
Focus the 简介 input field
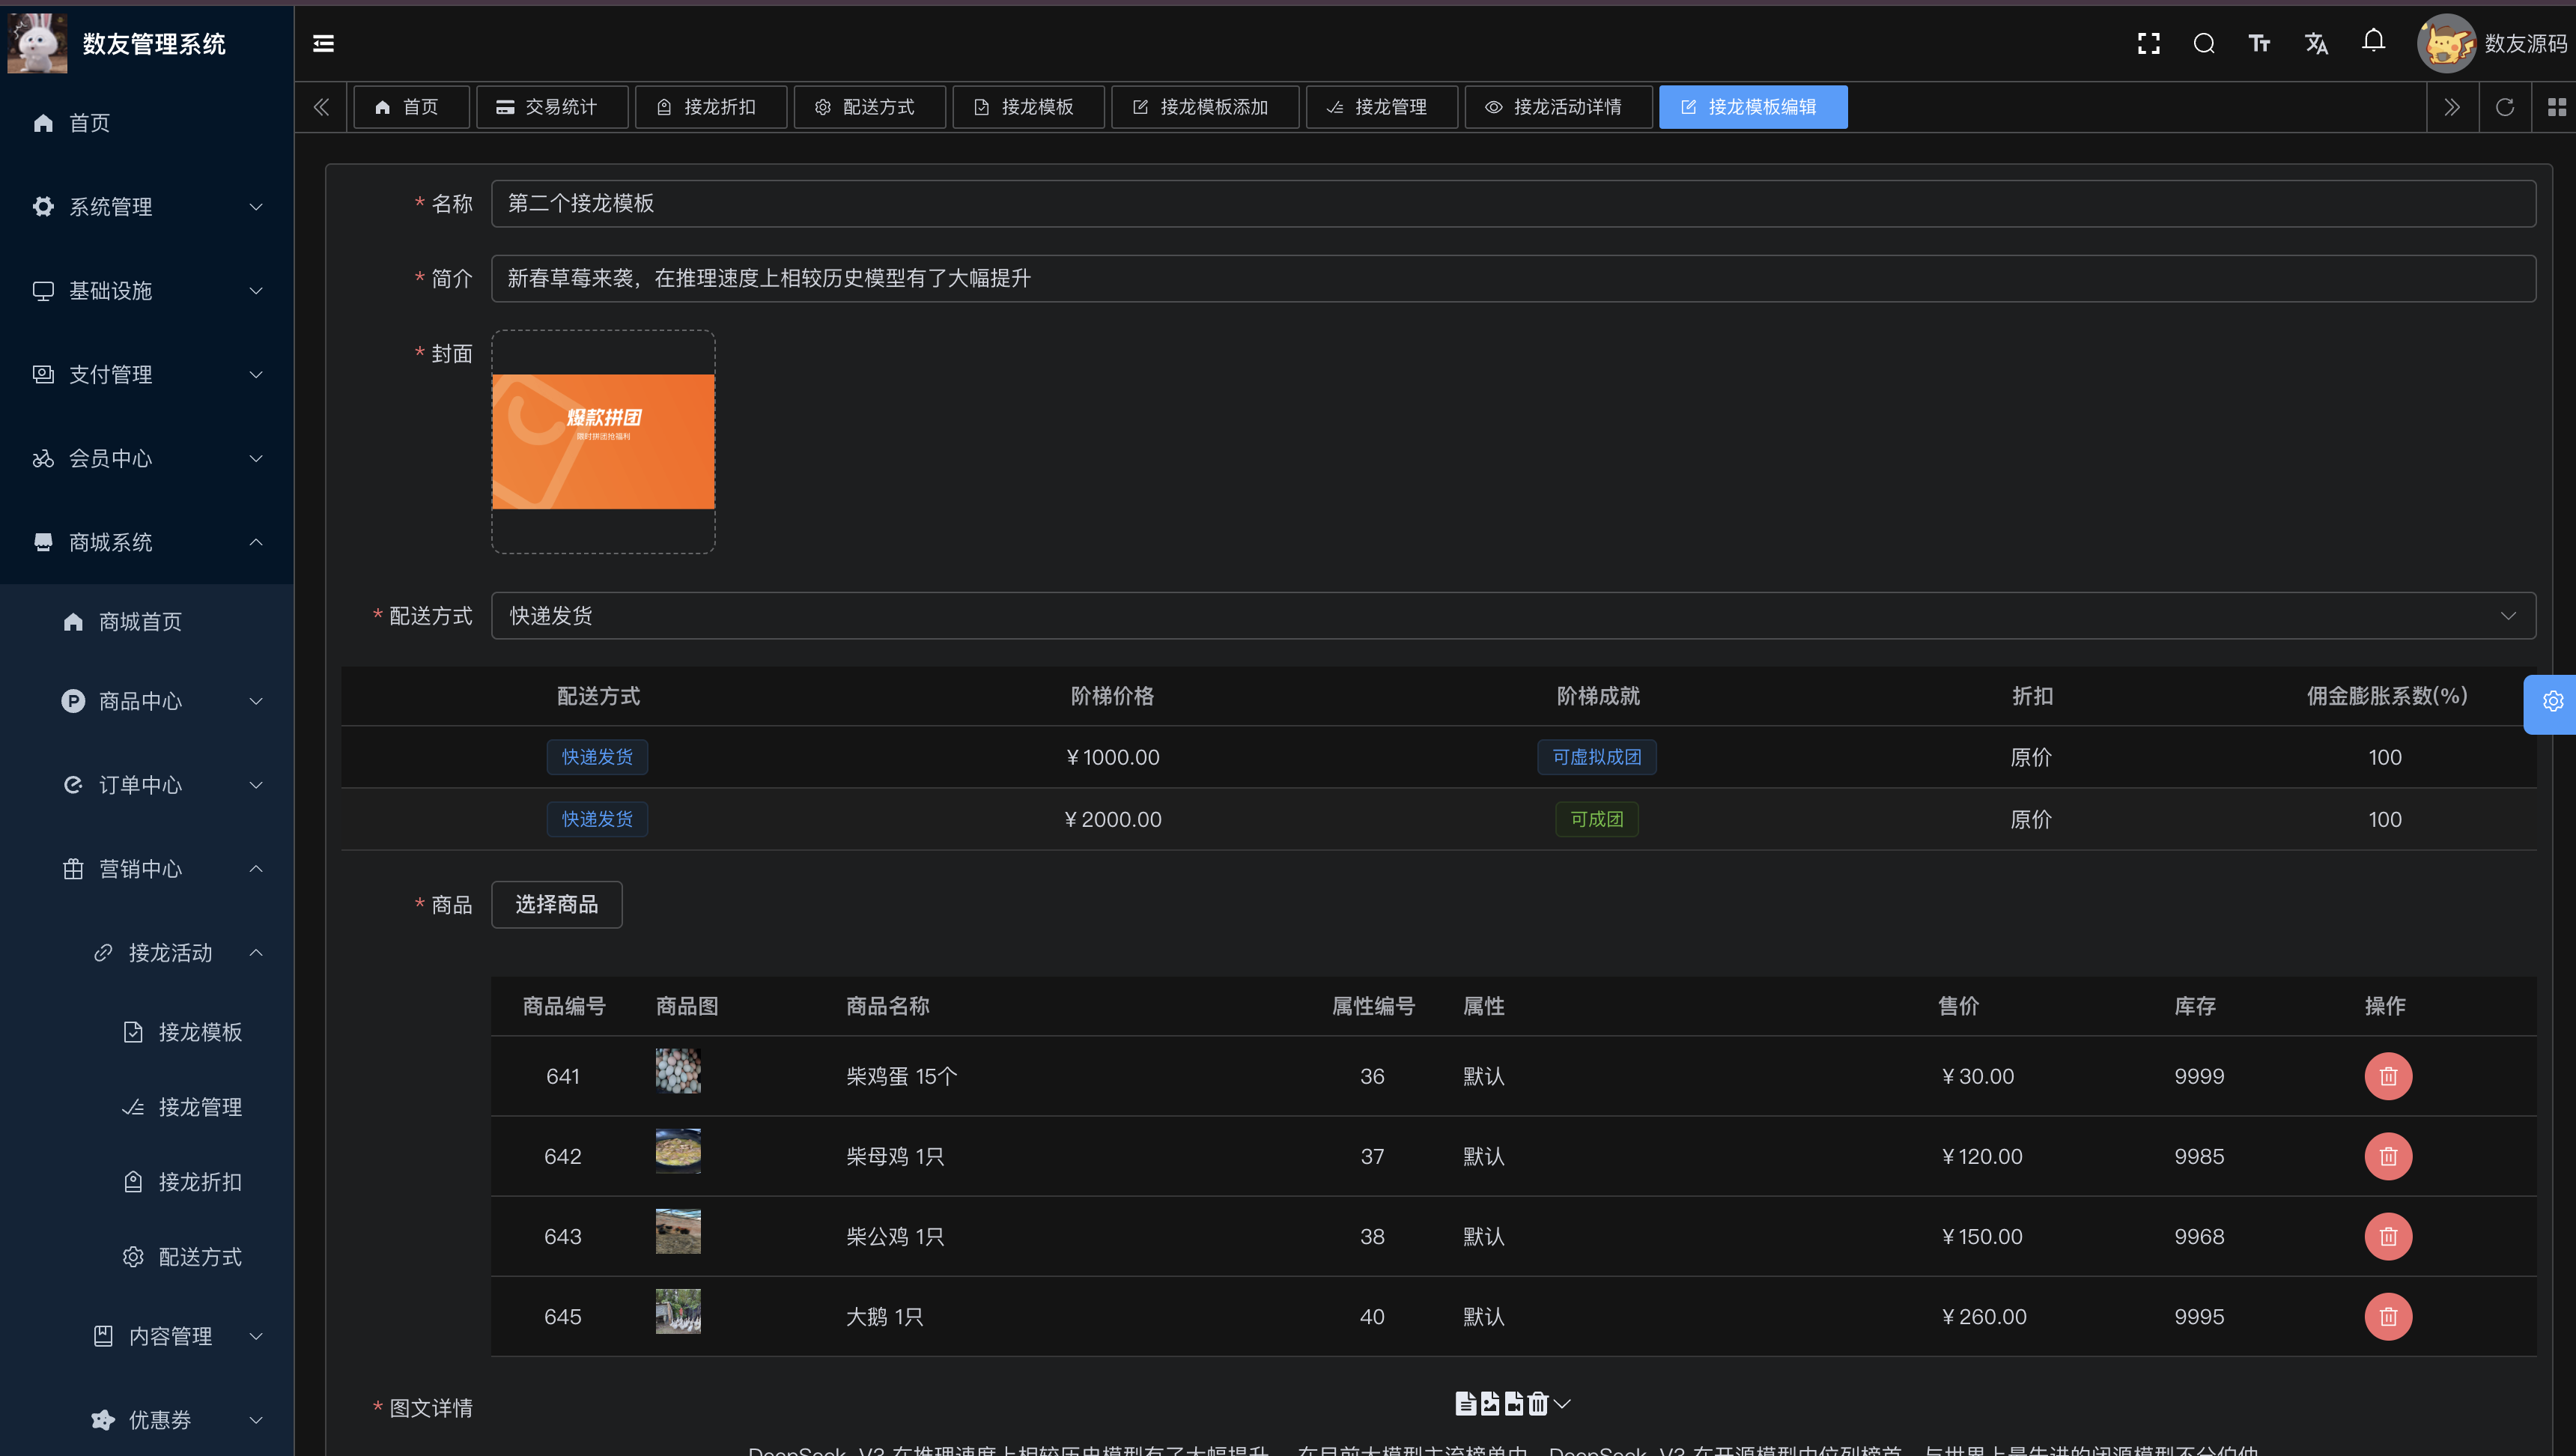coord(1513,279)
